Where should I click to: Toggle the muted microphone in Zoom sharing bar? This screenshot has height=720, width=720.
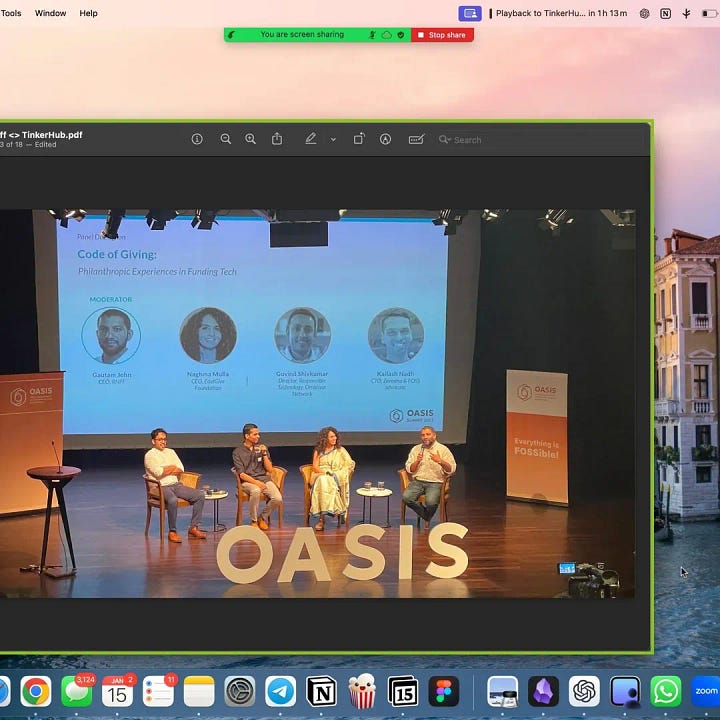coord(372,35)
